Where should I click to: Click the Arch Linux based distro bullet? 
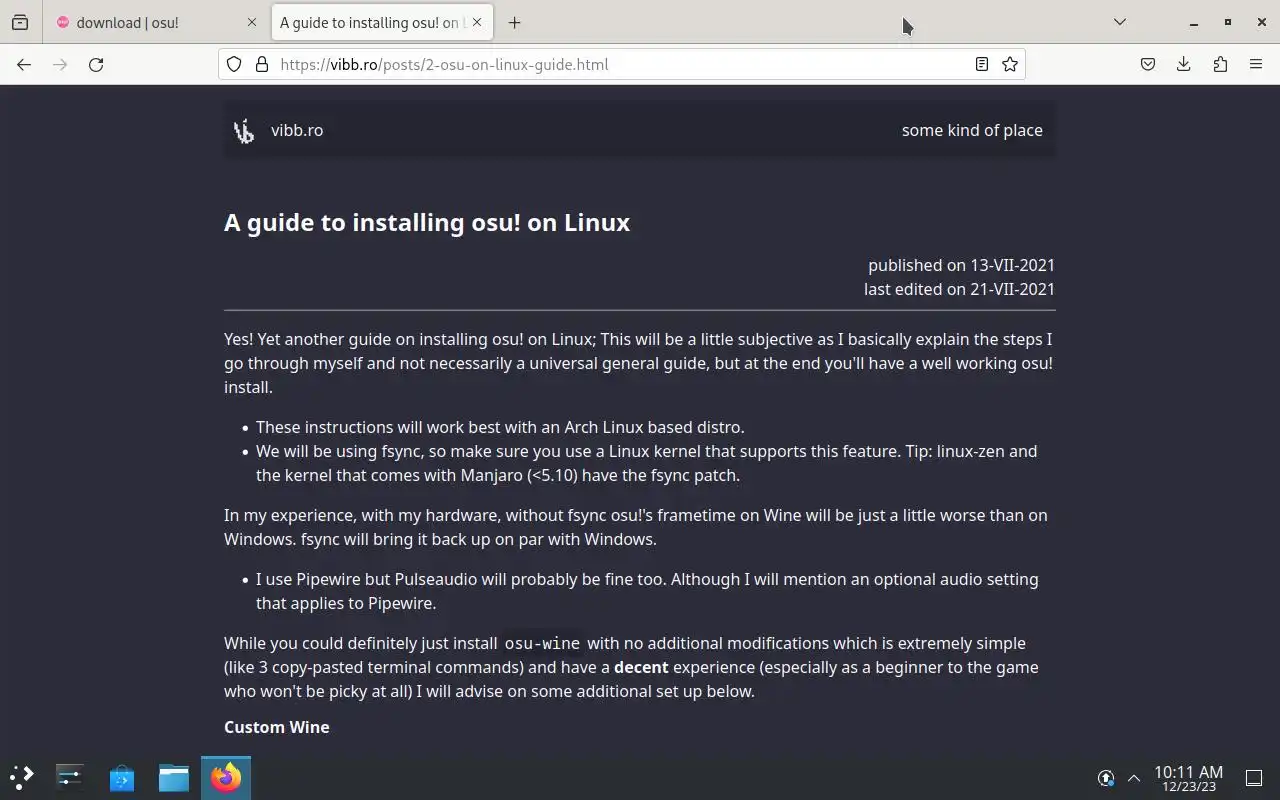tap(500, 427)
